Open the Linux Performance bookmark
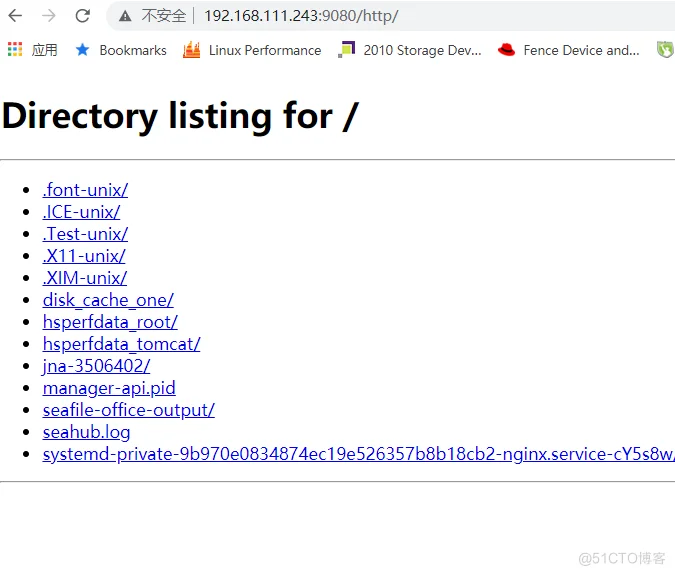675x575 pixels. [x=265, y=50]
